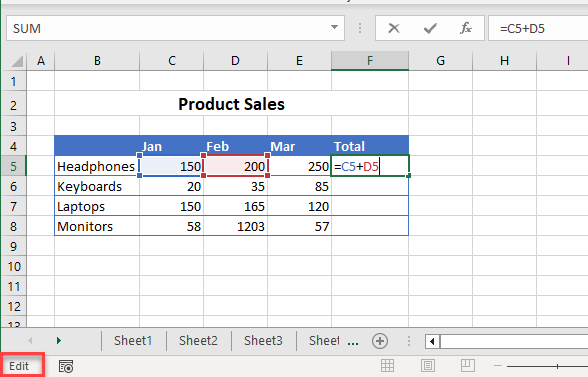
Task: Click the Keyboards cell
Action: [x=97, y=186]
